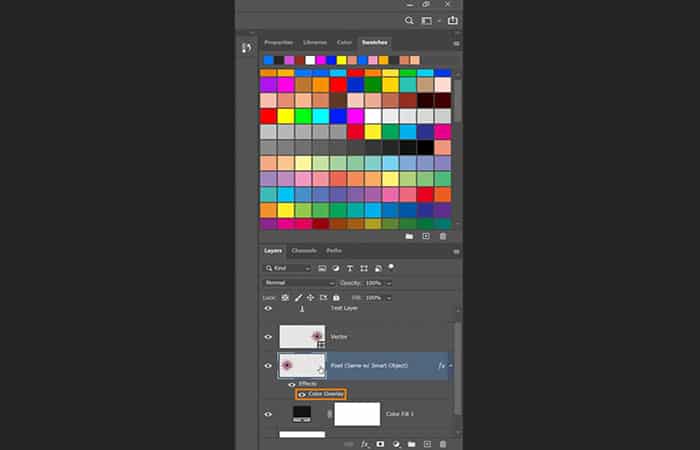Open the Fill slider dropdown arrow
The height and width of the screenshot is (450, 700).
pyautogui.click(x=389, y=298)
